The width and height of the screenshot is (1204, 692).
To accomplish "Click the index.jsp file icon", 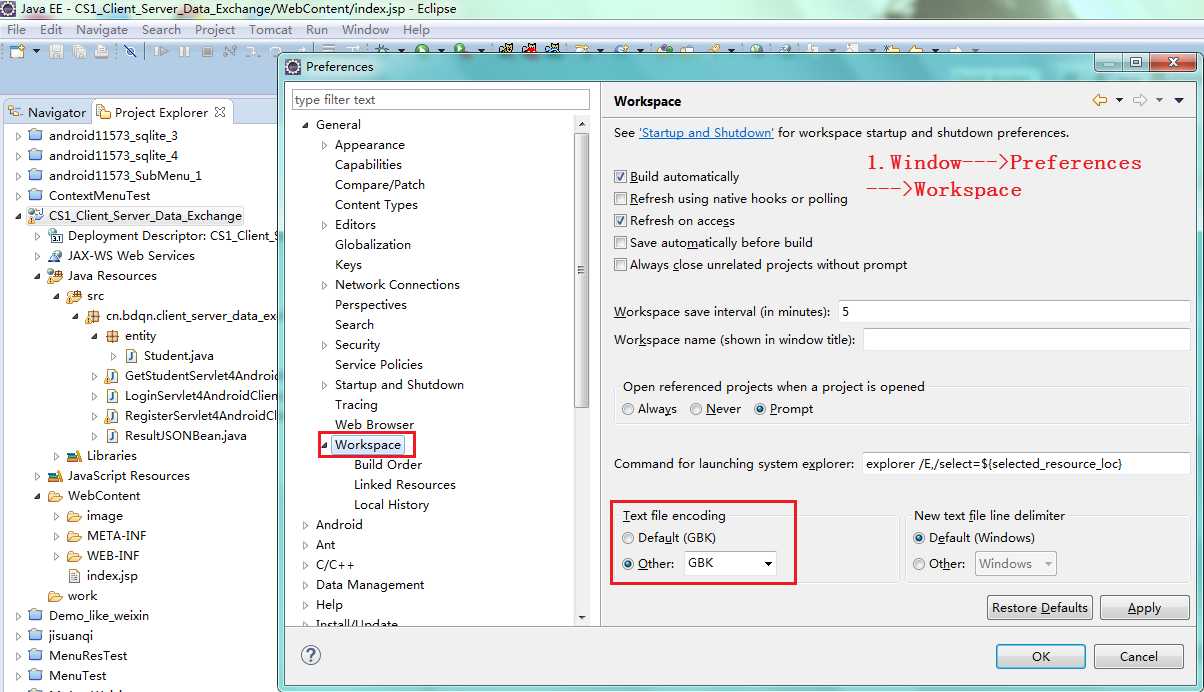I will (74, 576).
